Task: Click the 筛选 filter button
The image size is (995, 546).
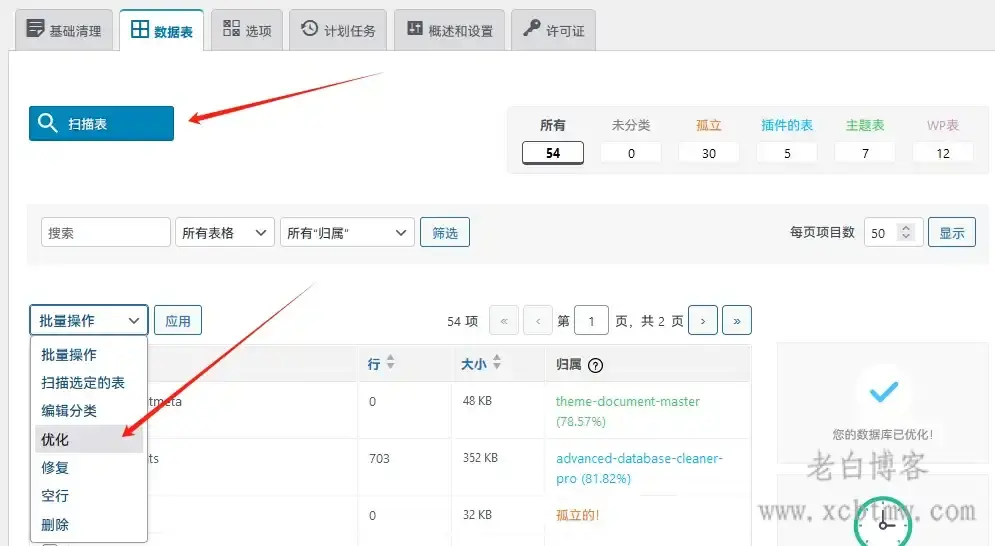Action: (445, 232)
